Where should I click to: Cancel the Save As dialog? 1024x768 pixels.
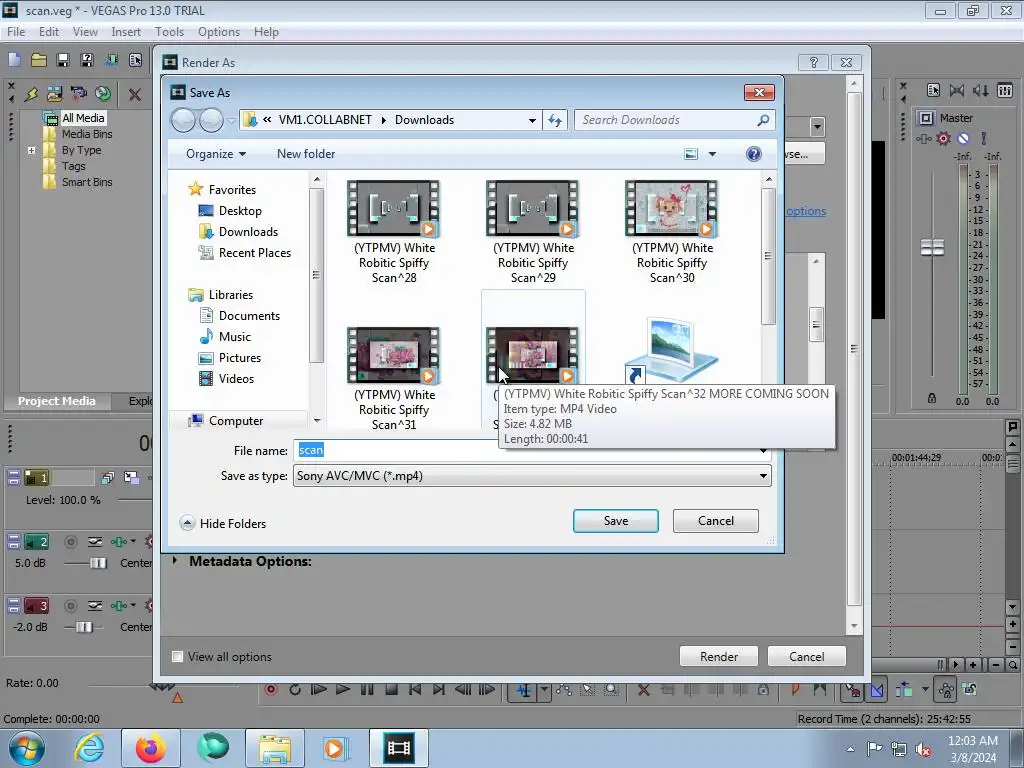tap(716, 520)
